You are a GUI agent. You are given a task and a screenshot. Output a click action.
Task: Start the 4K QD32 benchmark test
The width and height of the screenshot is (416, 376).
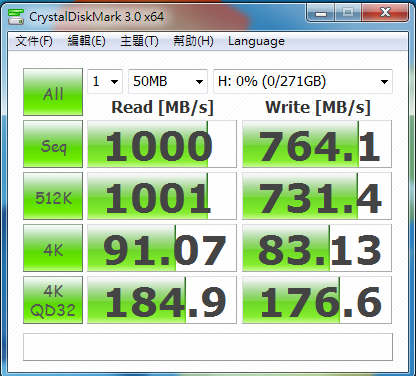[x=53, y=300]
